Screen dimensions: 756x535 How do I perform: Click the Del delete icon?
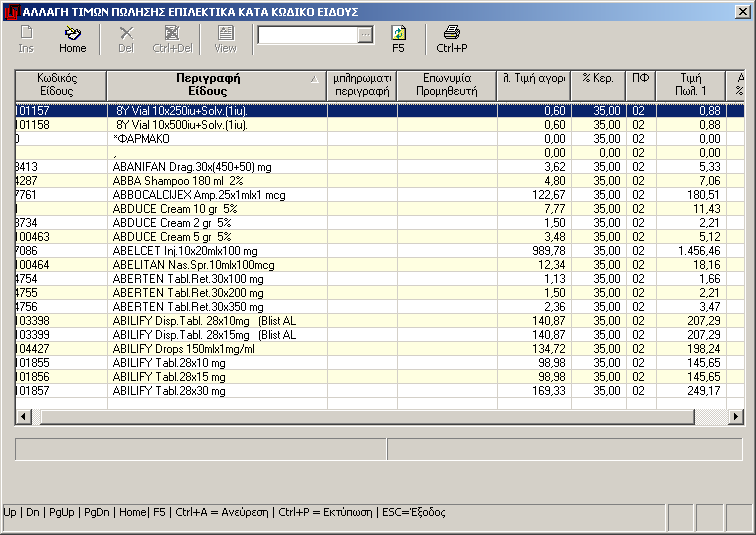[x=126, y=39]
